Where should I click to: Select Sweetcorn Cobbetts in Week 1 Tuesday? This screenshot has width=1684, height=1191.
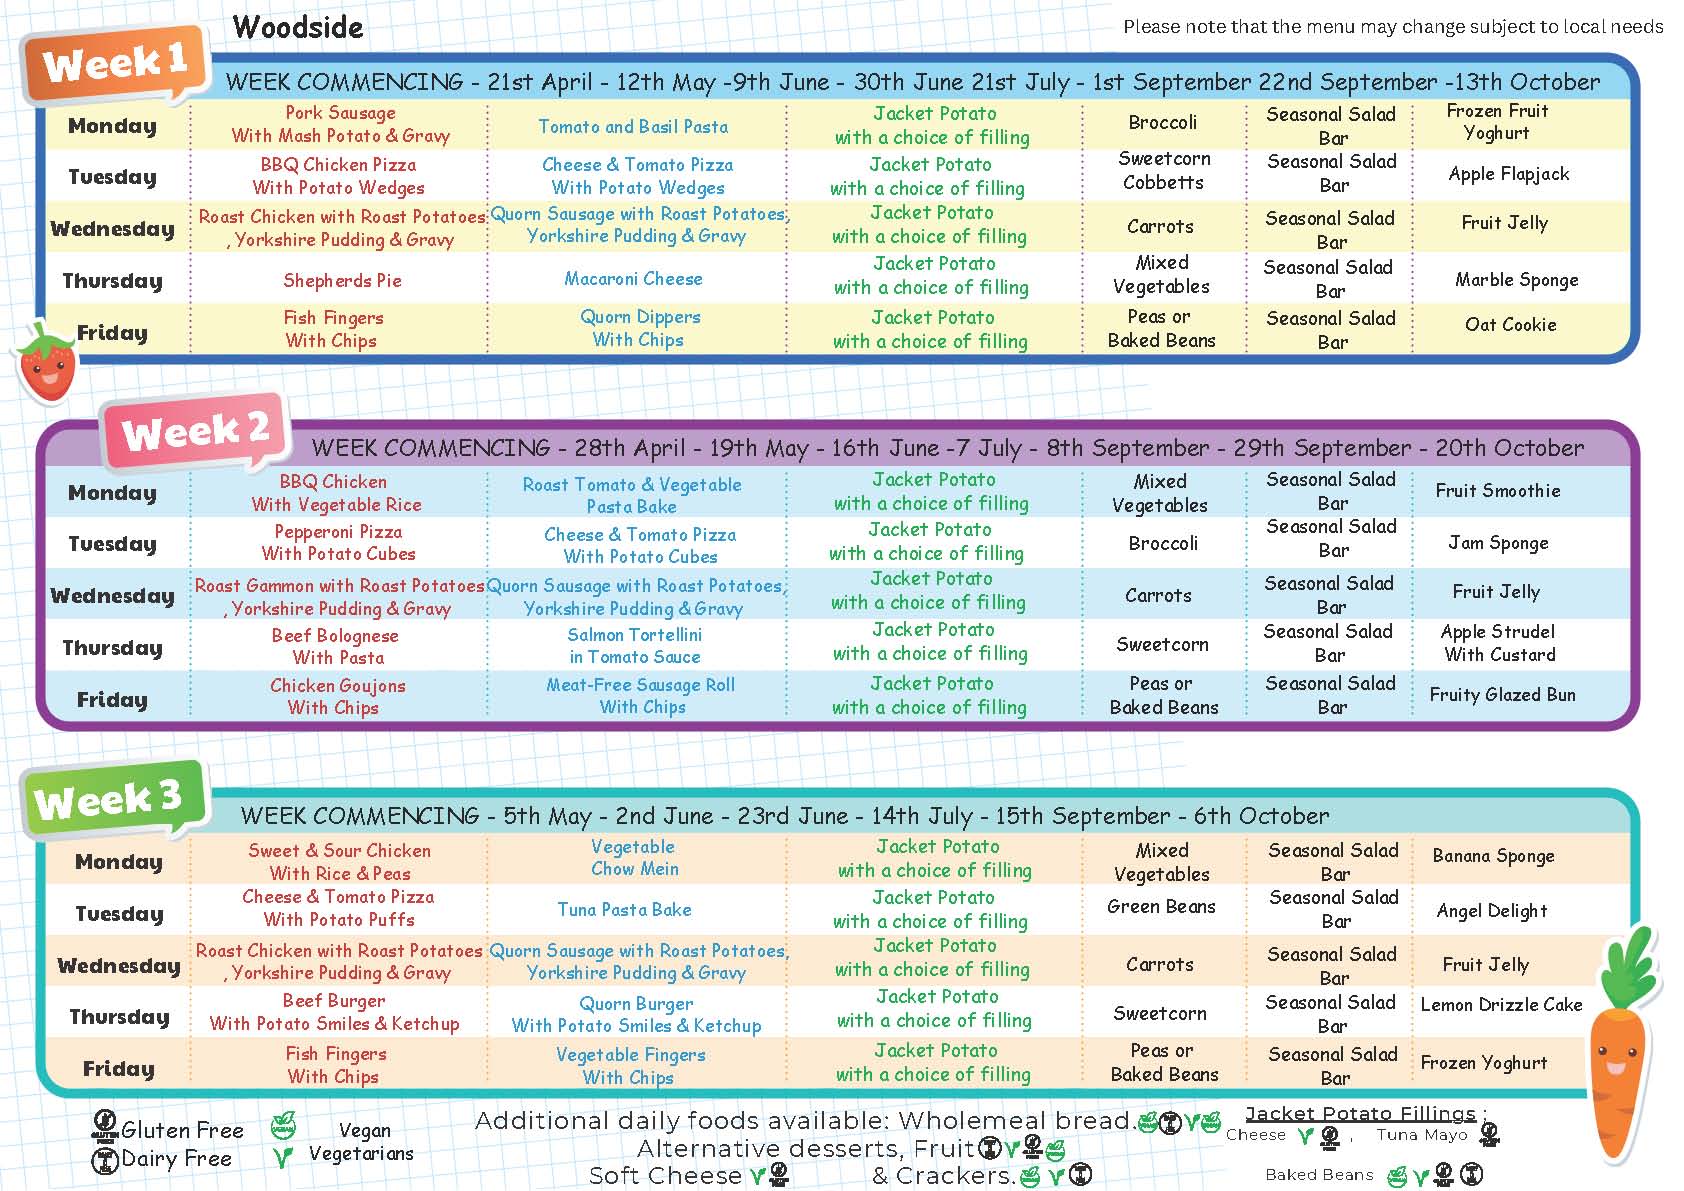1164,171
